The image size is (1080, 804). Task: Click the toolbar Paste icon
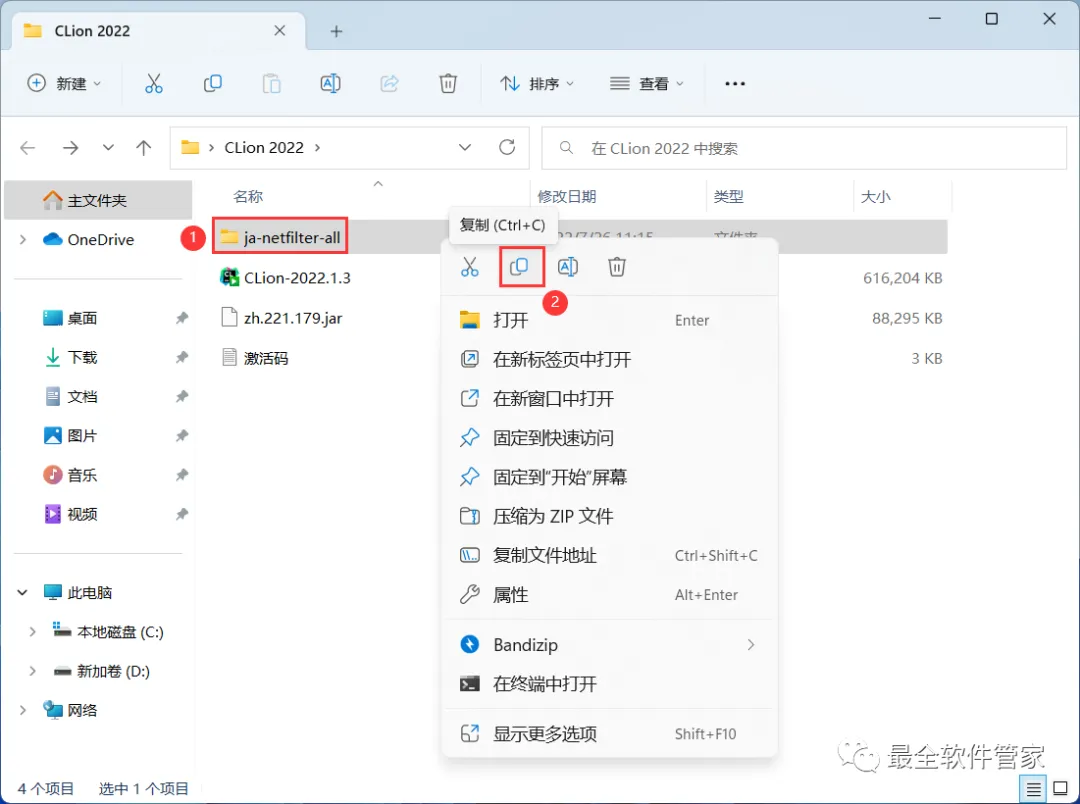[x=271, y=83]
